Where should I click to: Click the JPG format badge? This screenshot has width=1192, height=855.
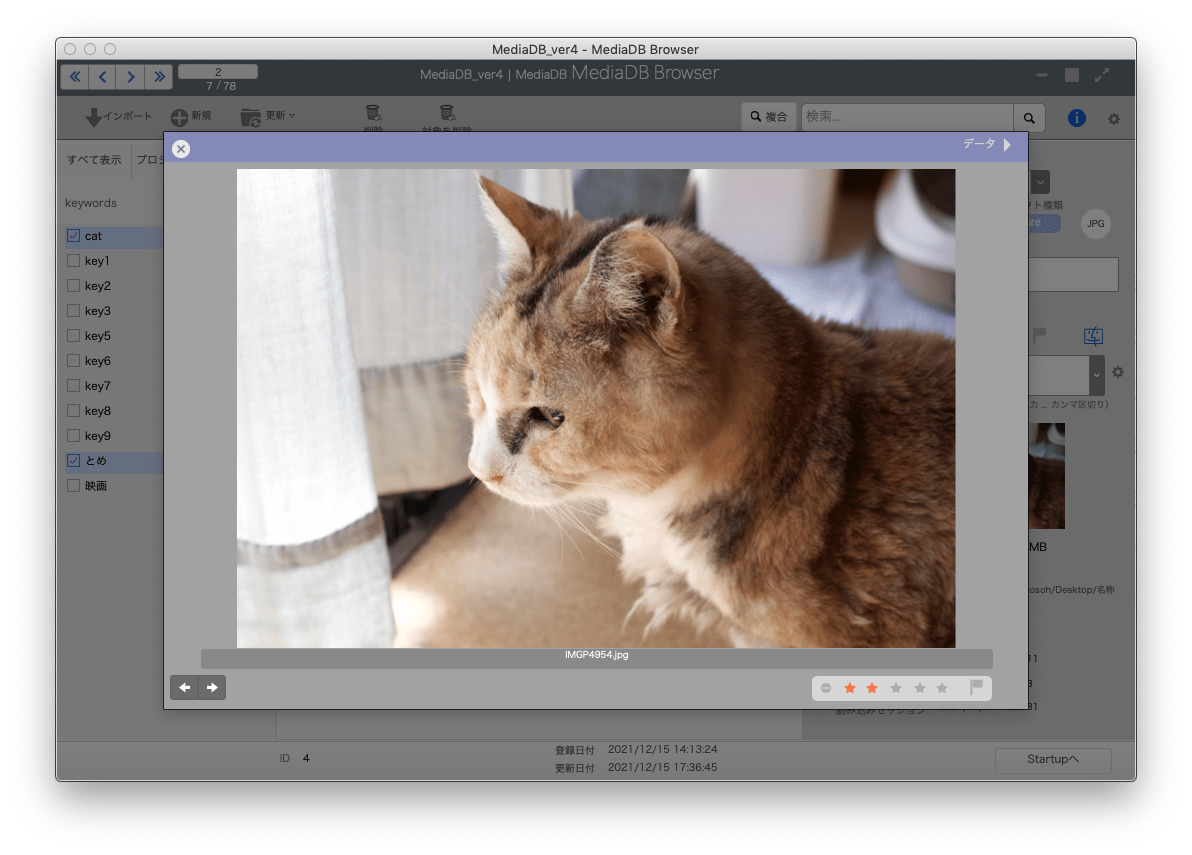click(1095, 223)
